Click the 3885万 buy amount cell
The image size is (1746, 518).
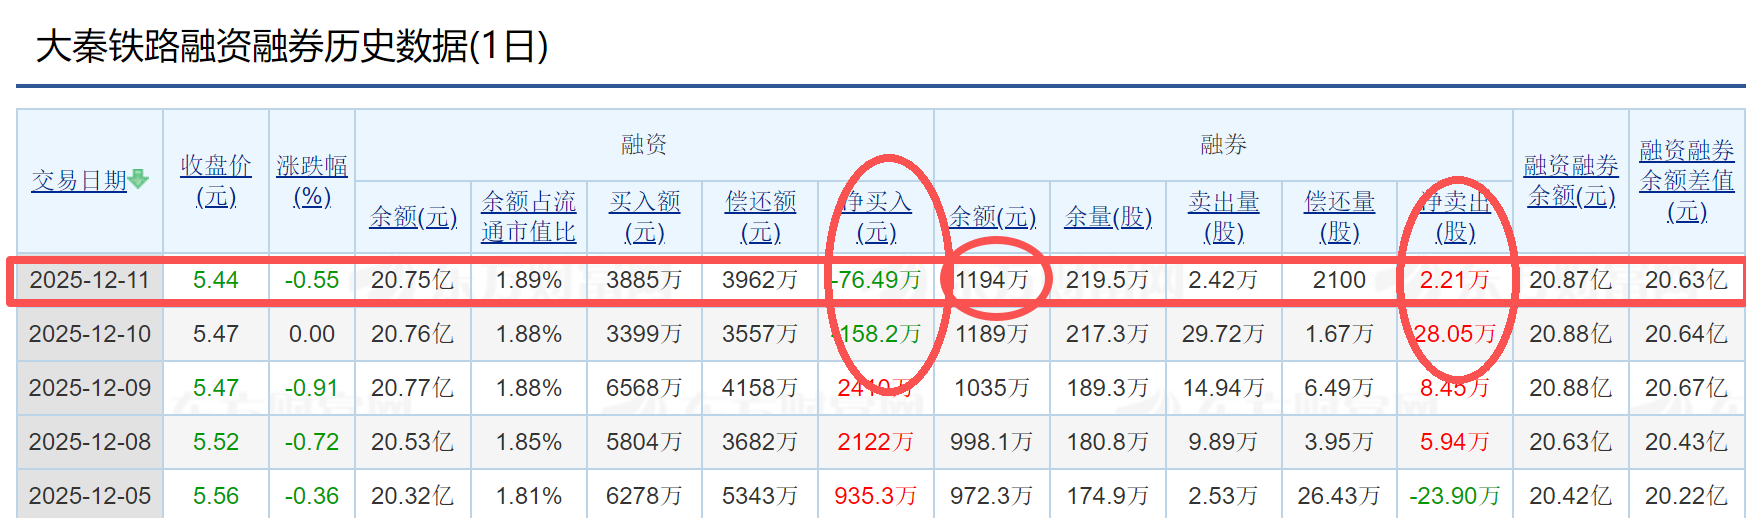645,280
